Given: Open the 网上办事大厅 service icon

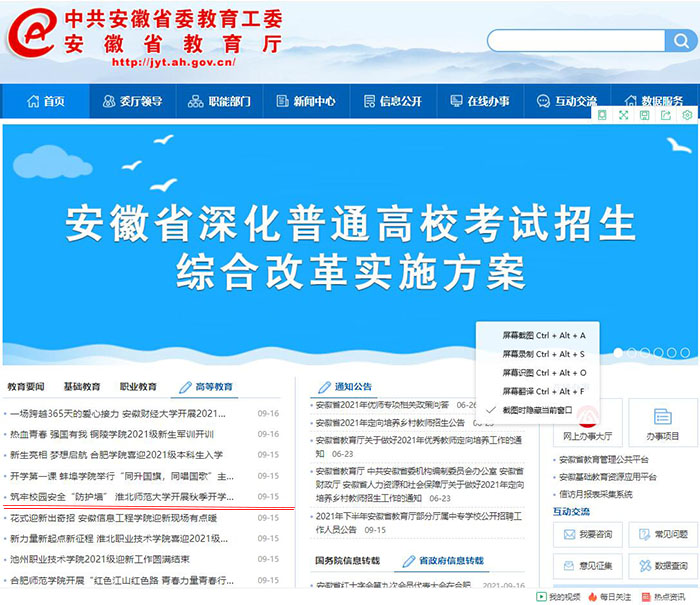Looking at the screenshot, I should point(587,424).
